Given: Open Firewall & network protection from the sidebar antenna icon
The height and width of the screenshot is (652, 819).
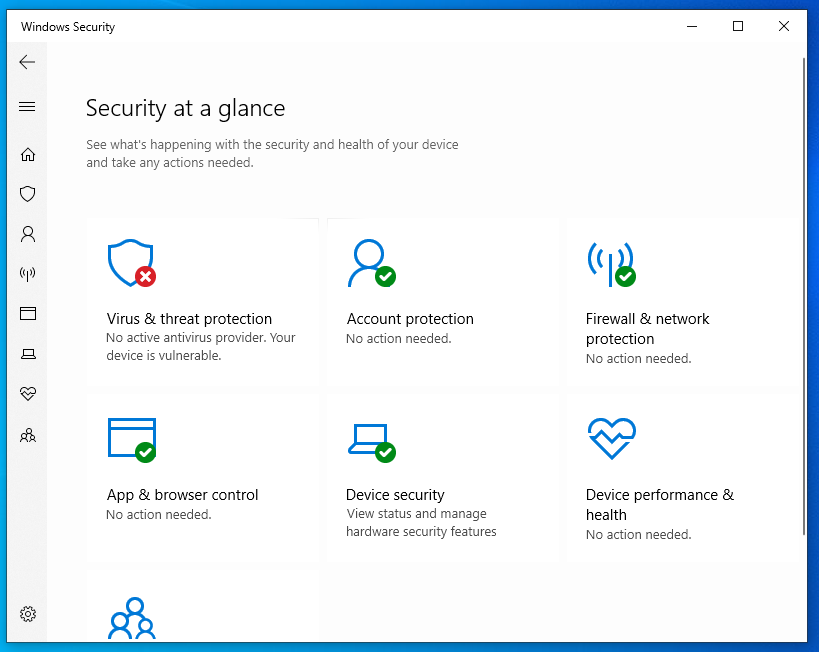Looking at the screenshot, I should coord(28,273).
